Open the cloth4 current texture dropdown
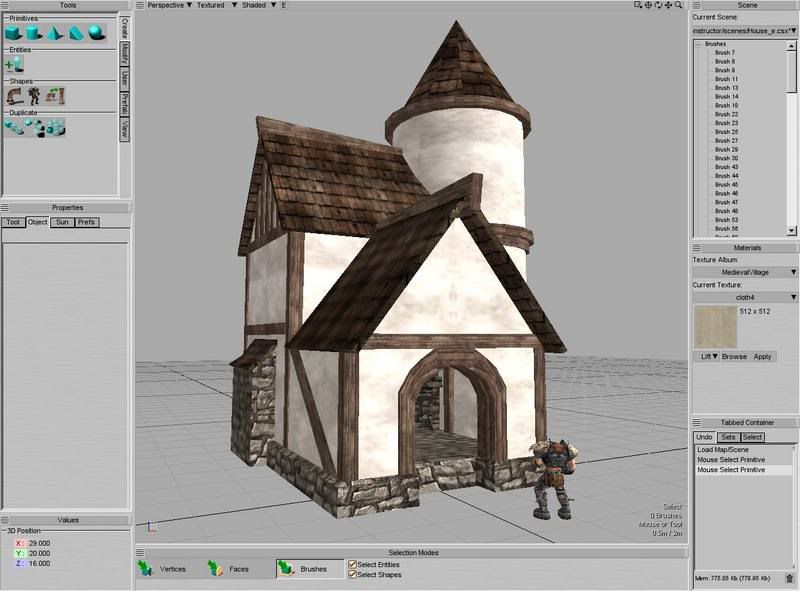800x591 pixels. (745, 297)
